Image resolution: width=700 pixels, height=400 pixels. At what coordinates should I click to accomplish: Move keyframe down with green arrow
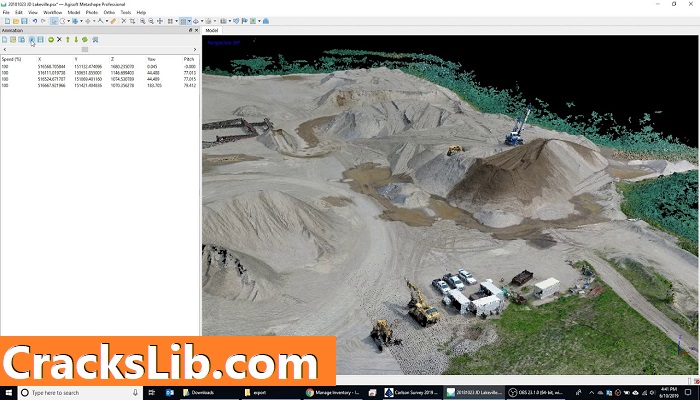tap(76, 40)
